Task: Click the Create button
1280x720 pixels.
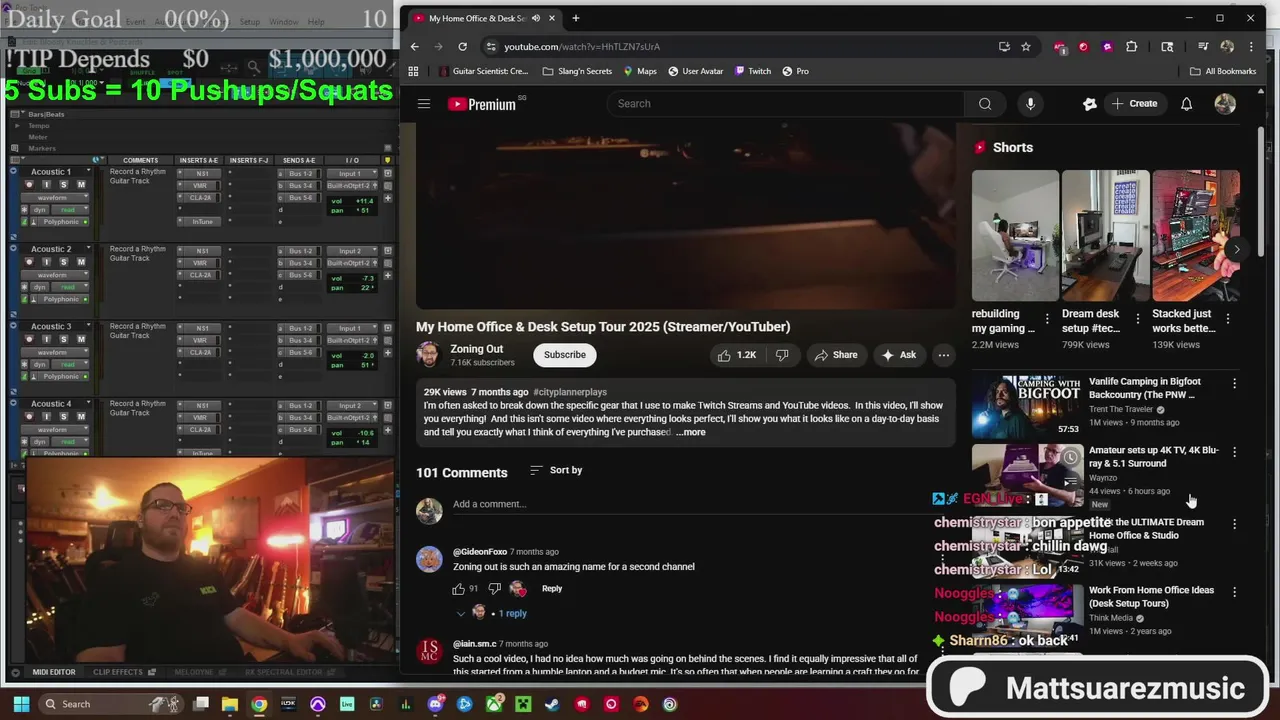Action: point(1134,104)
